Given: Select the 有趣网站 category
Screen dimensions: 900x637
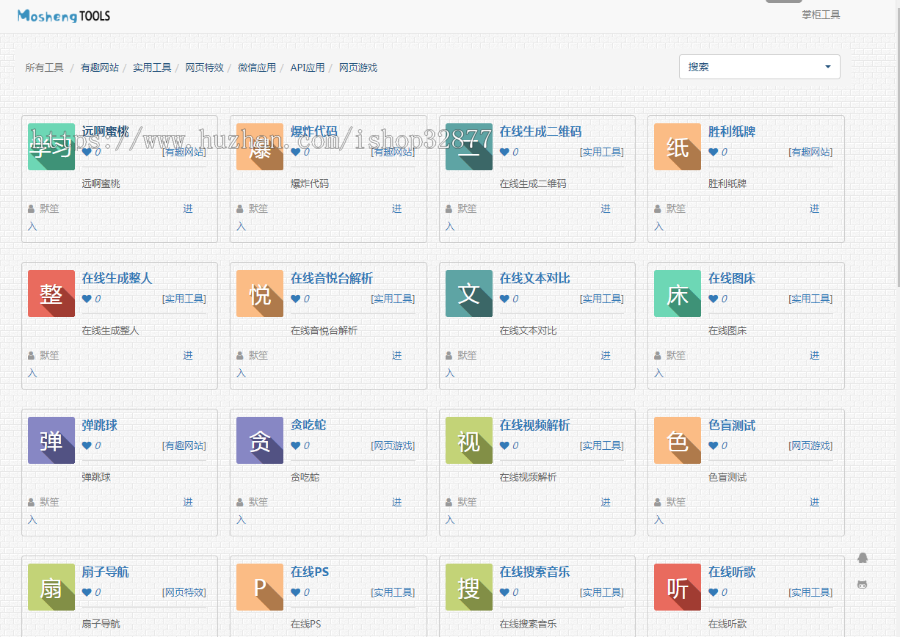Looking at the screenshot, I should (x=99, y=68).
